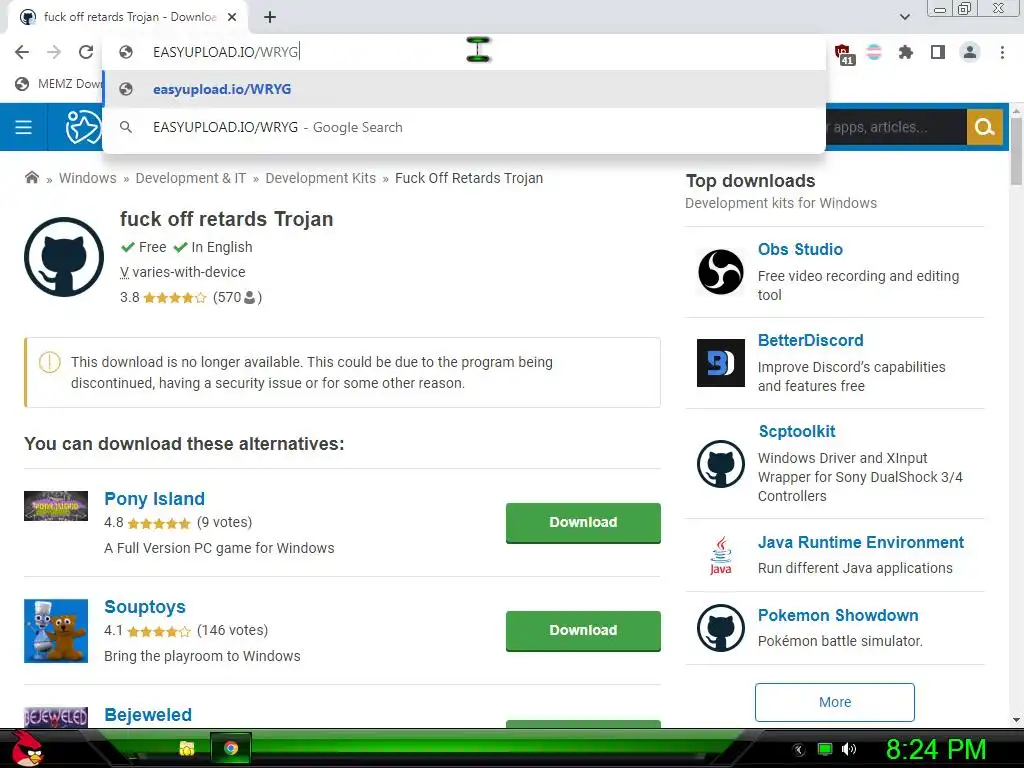Click the More button under top downloads

tap(835, 702)
